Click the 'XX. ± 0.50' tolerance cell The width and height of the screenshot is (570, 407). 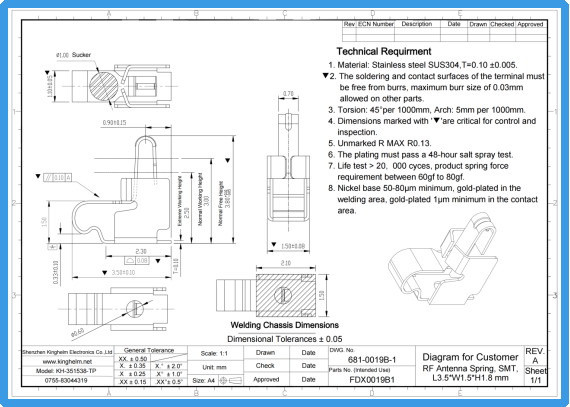pos(133,359)
